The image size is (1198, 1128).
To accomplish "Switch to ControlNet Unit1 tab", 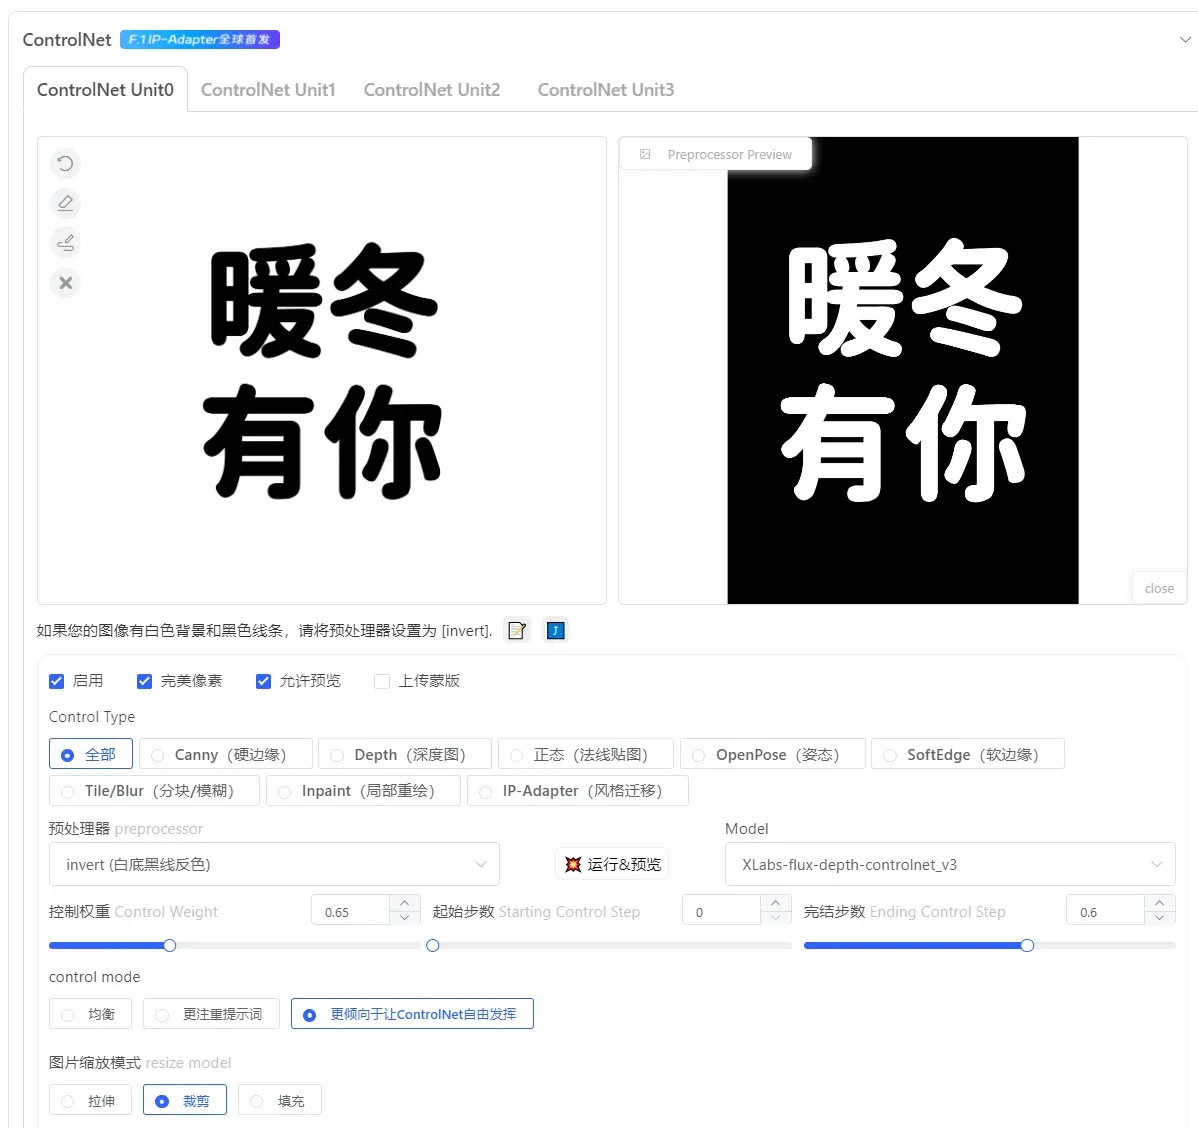I will coord(268,90).
